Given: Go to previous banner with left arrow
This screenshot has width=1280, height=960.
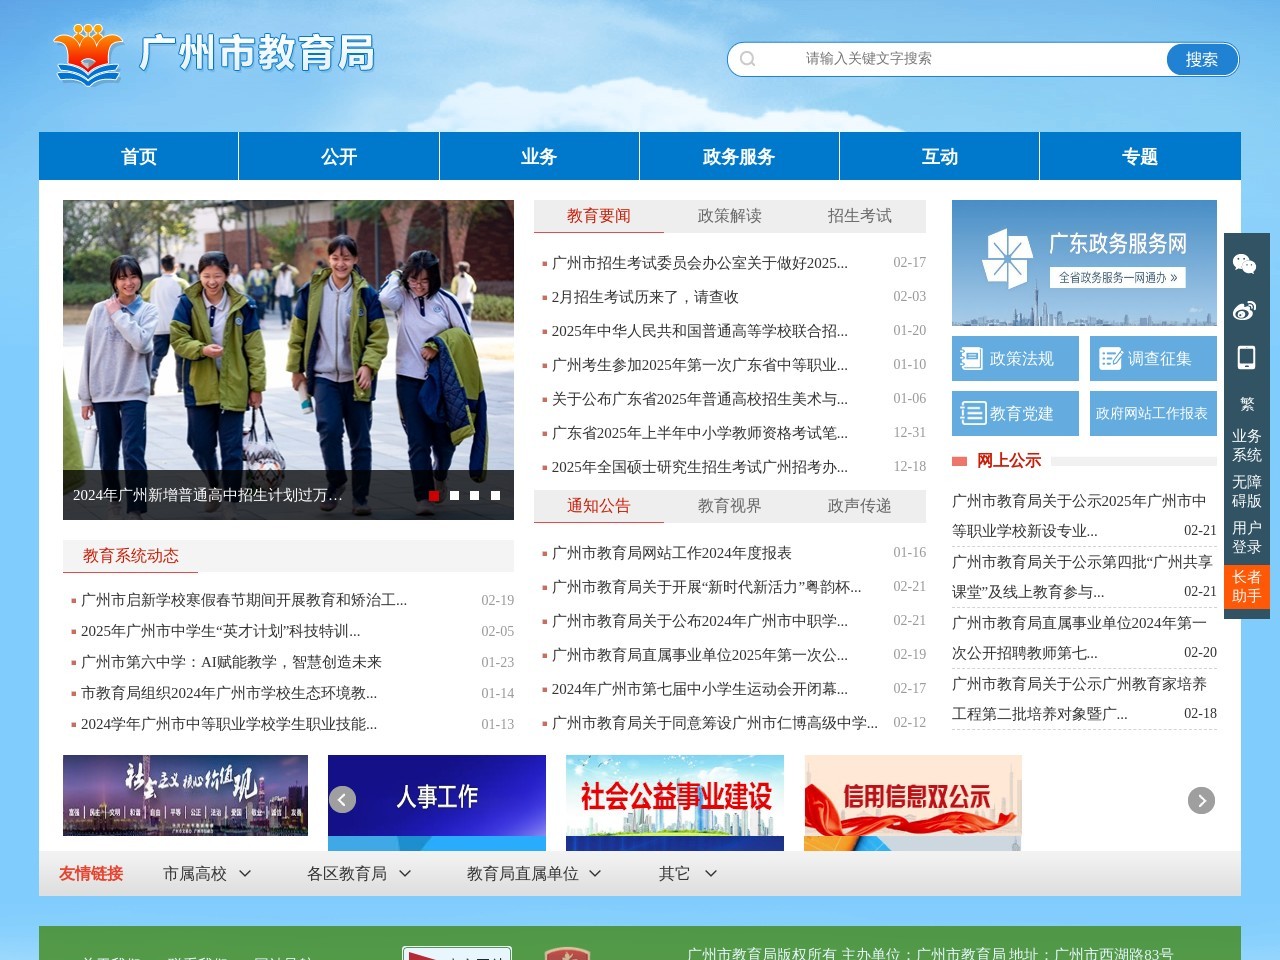Looking at the screenshot, I should coord(342,800).
